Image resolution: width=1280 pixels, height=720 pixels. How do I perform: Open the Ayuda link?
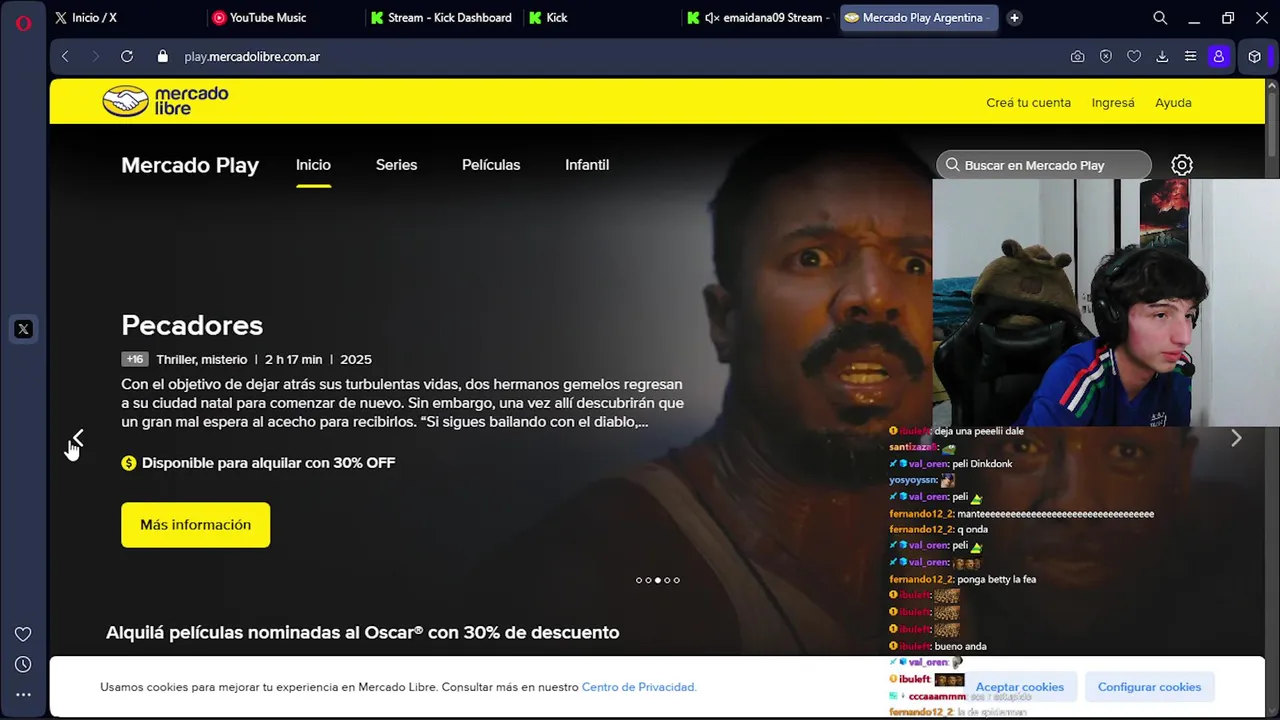pyautogui.click(x=1173, y=102)
